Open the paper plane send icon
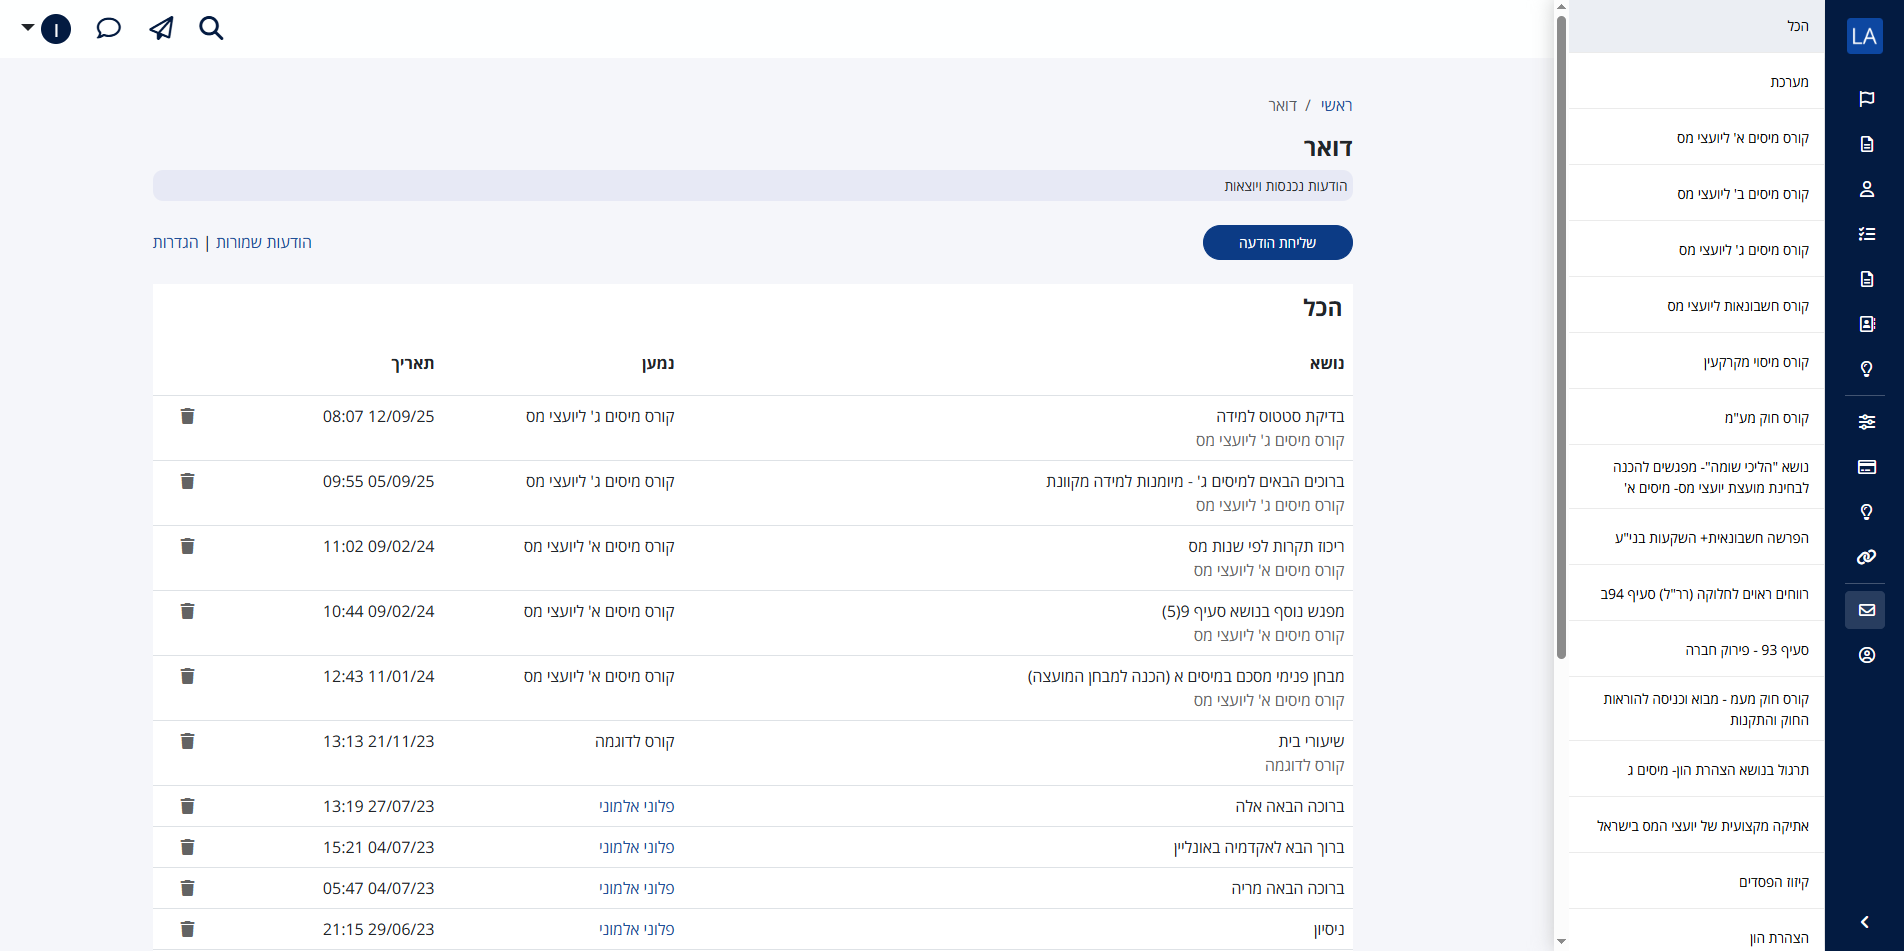The height and width of the screenshot is (951, 1904). point(161,28)
